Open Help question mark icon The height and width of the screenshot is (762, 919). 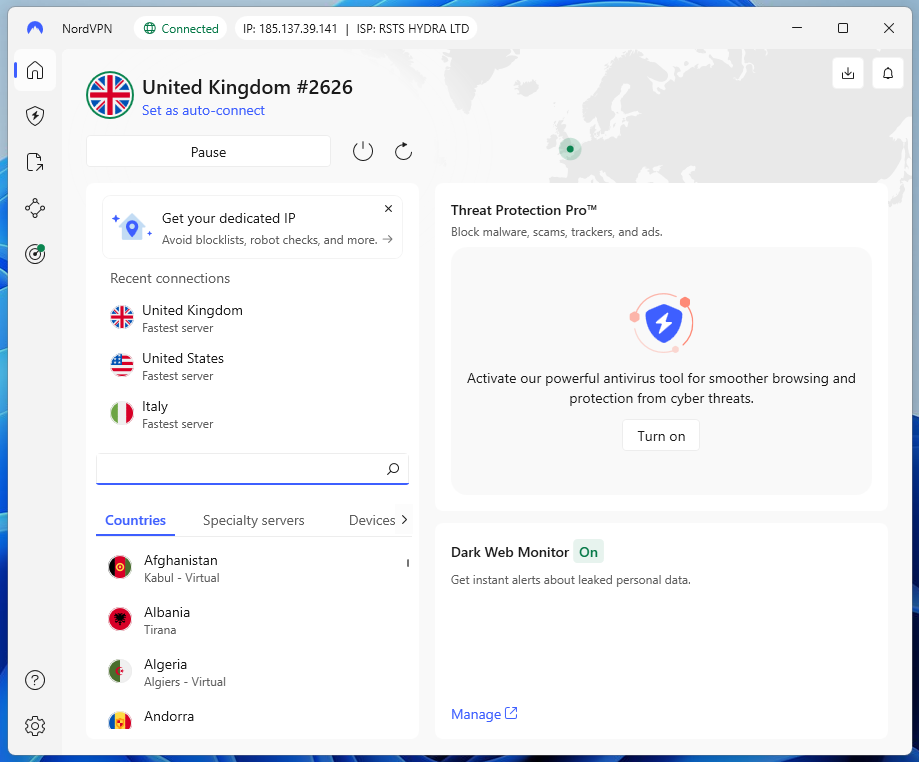point(35,680)
